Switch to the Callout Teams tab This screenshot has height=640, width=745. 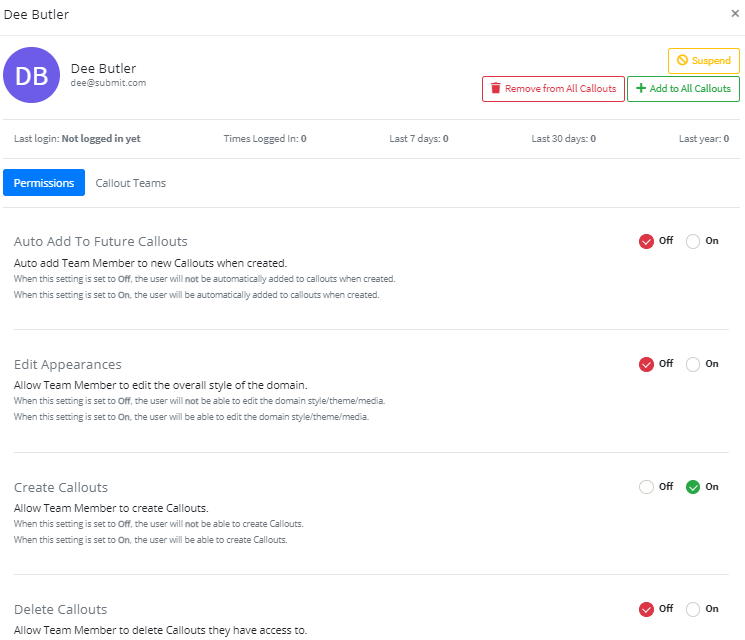pos(131,183)
